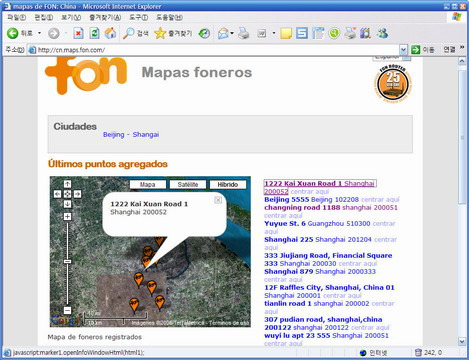The image size is (469, 360).
Task: Open the 도구(T) menu
Action: 139,17
